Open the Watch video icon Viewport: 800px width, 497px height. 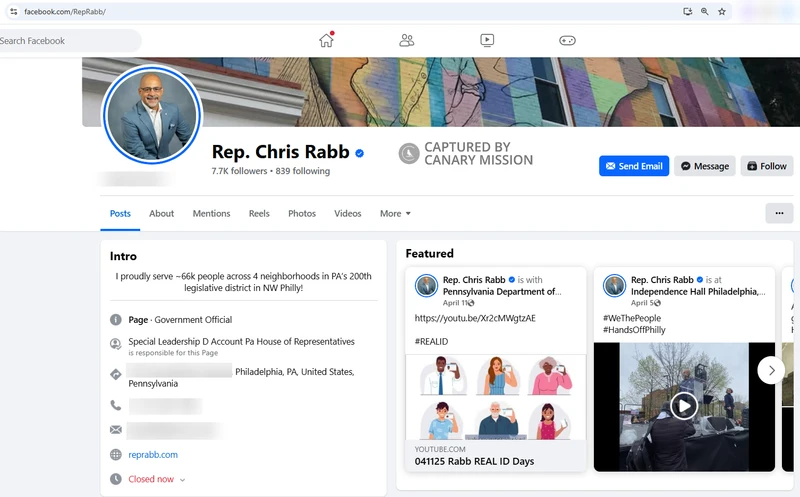(x=486, y=41)
